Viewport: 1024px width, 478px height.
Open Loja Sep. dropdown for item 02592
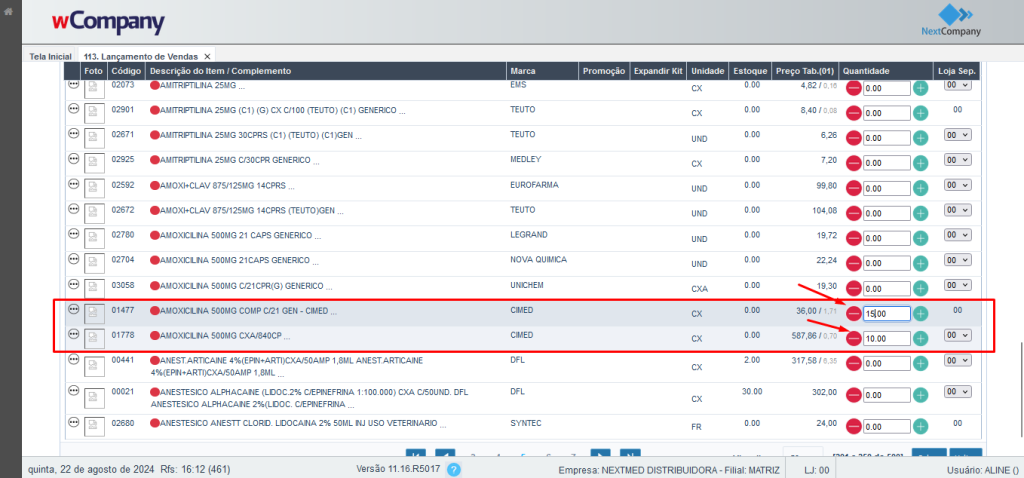tap(958, 185)
